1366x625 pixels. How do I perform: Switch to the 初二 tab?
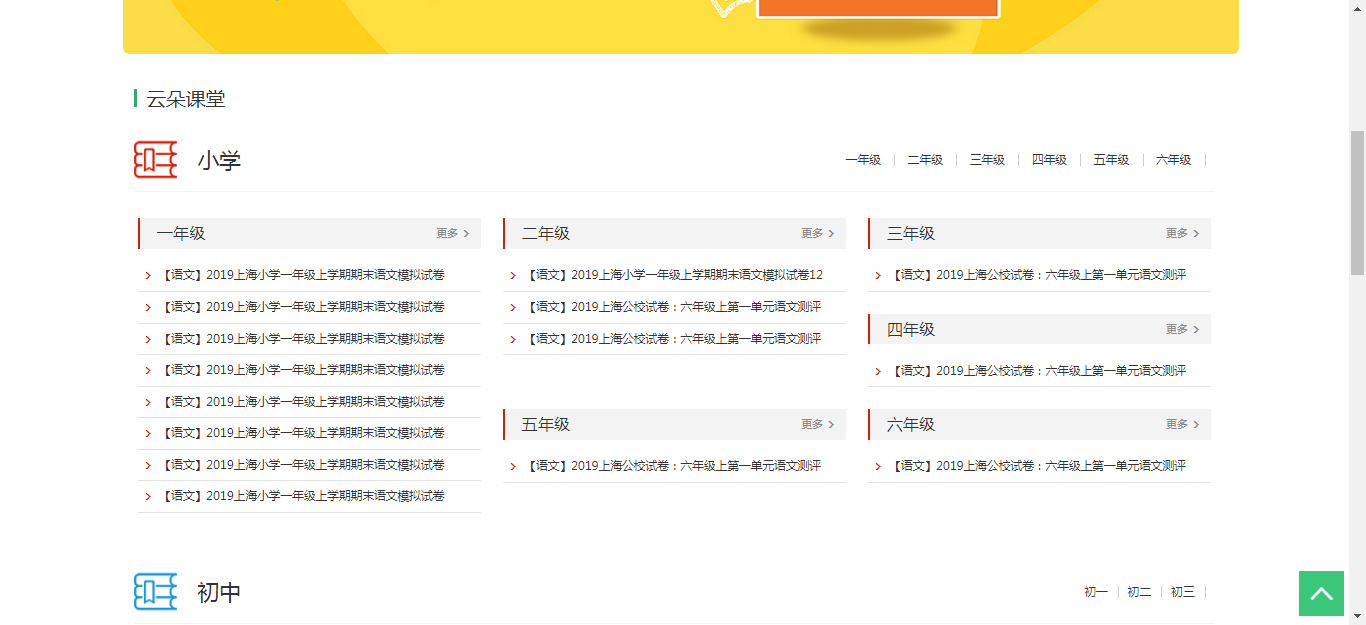[x=1139, y=592]
